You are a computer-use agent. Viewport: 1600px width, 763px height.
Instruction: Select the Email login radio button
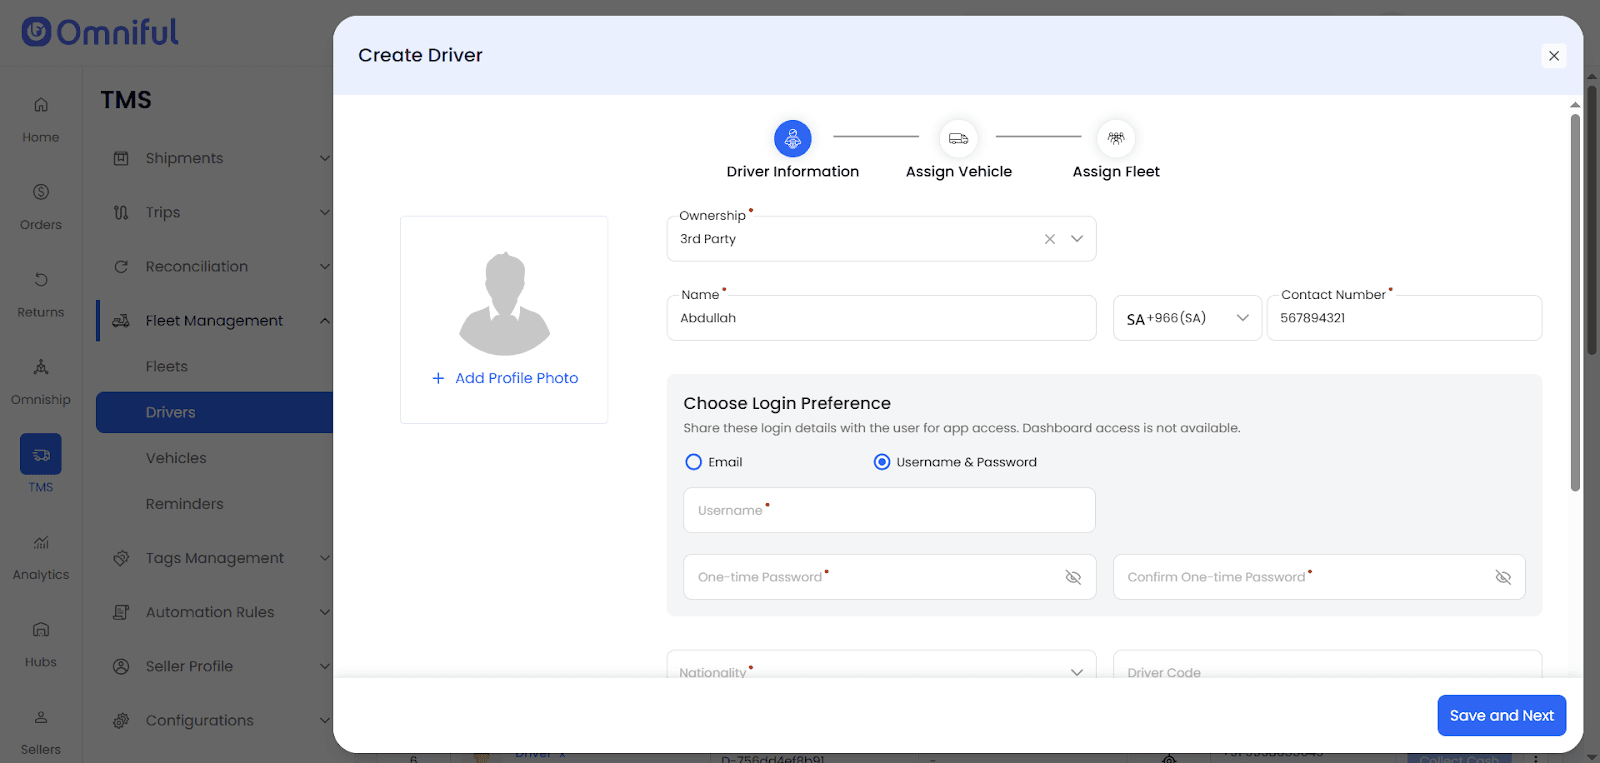tap(693, 462)
